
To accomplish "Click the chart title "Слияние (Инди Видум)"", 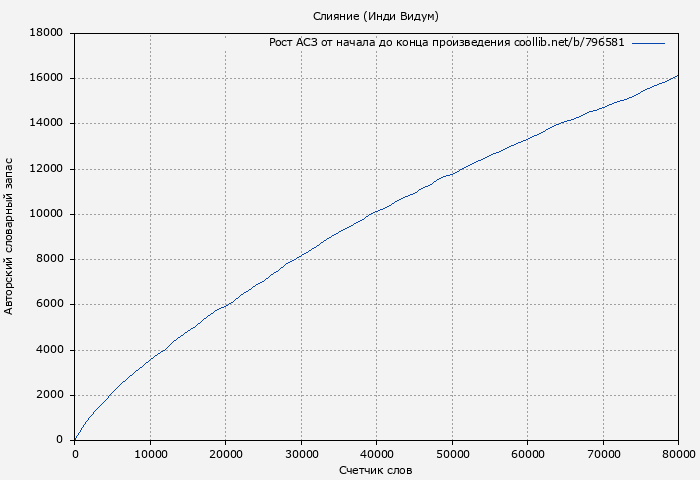I will [376, 16].
